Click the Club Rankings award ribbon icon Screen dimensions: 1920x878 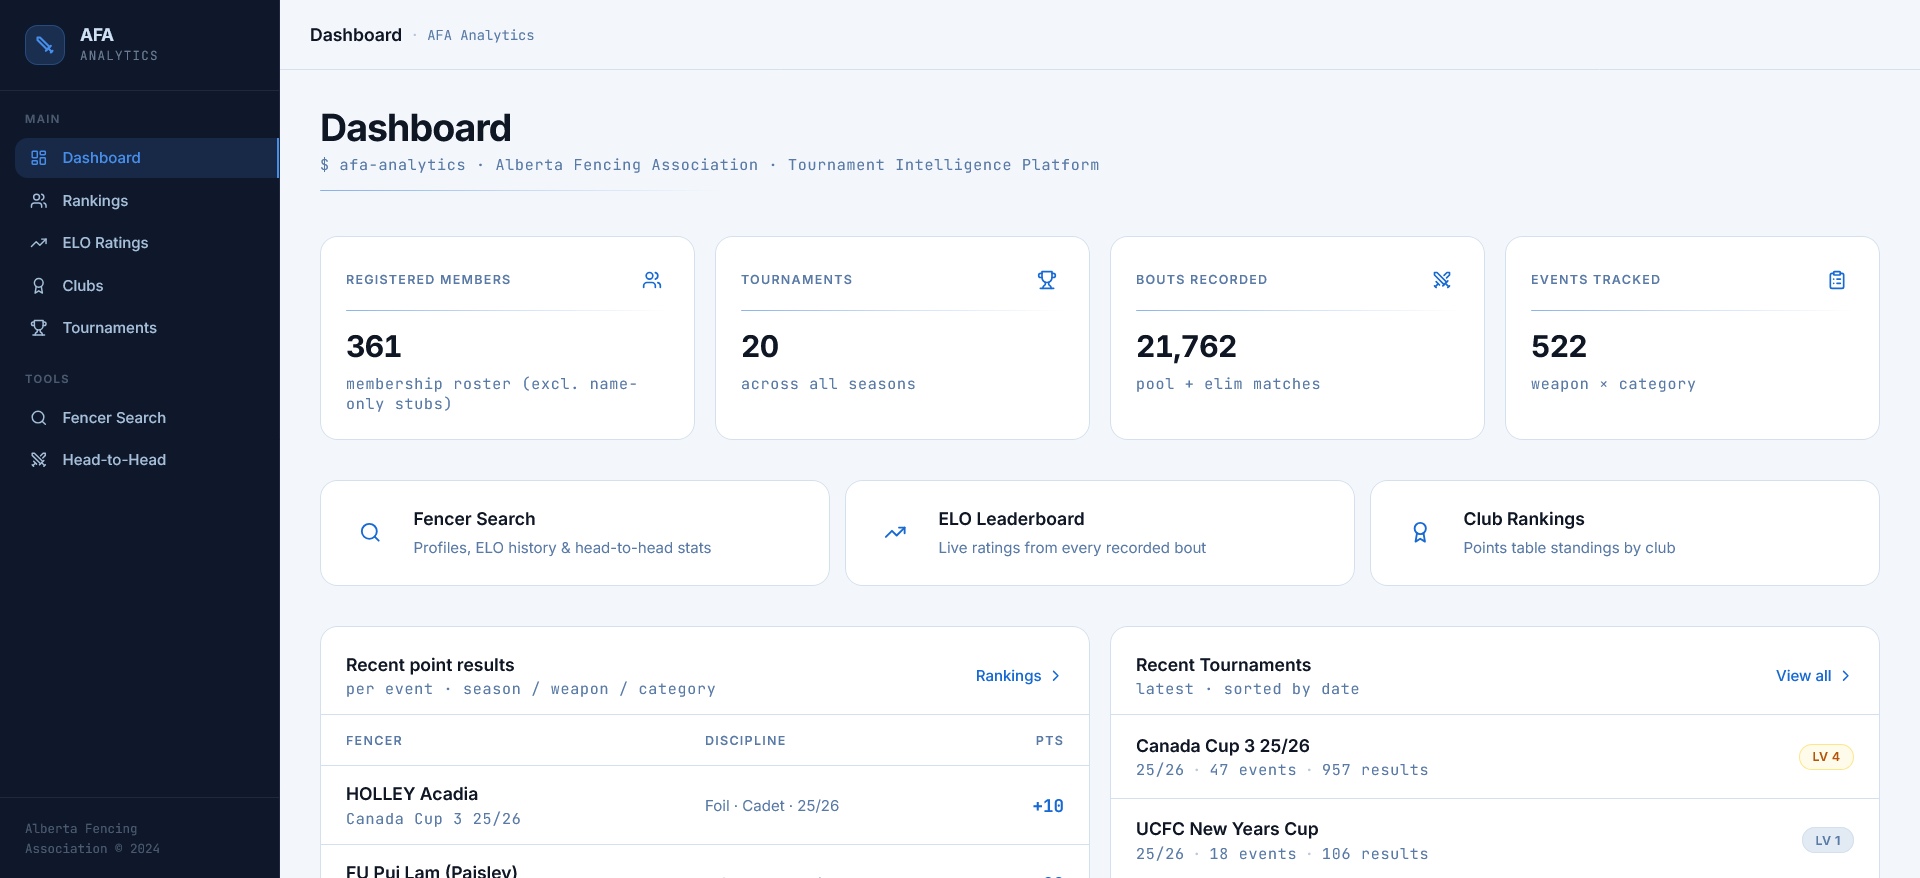tap(1420, 533)
